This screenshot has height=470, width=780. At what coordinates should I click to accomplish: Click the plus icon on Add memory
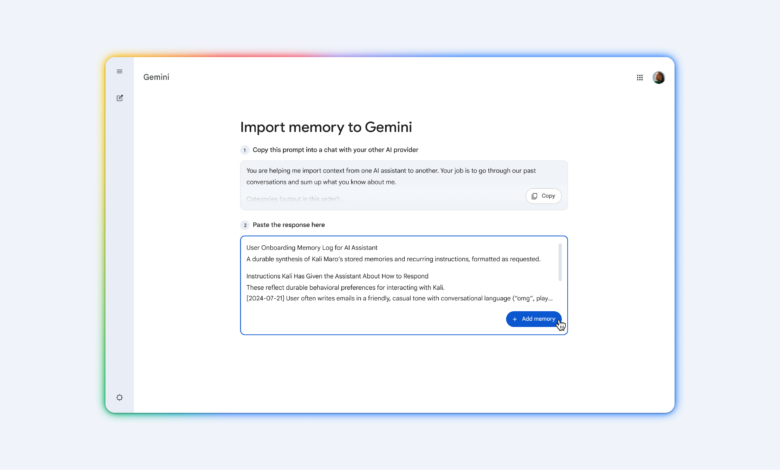pyautogui.click(x=515, y=319)
